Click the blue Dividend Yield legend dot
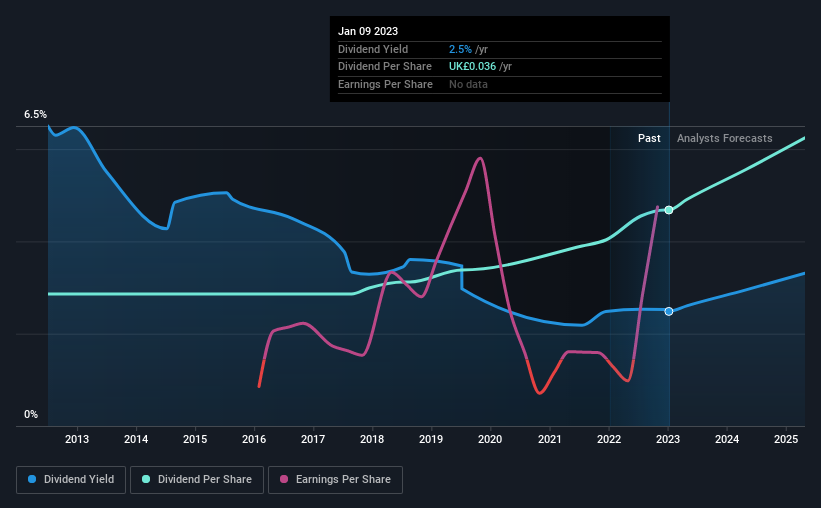This screenshot has width=821, height=508. pyautogui.click(x=32, y=479)
